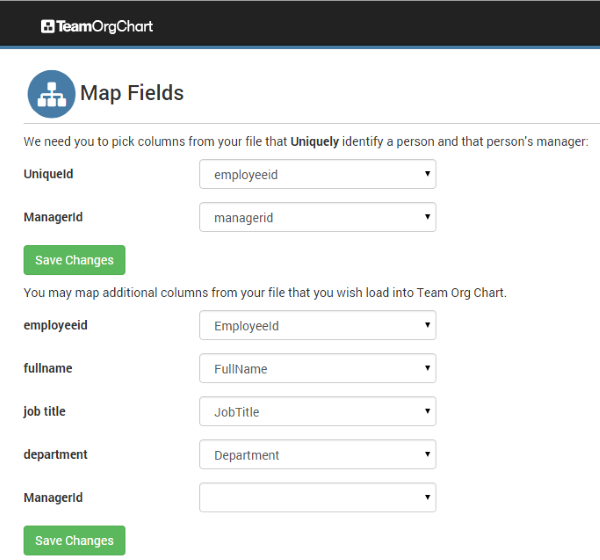Open the department mapping dropdown
Screen dimensions: 600x560
point(317,454)
